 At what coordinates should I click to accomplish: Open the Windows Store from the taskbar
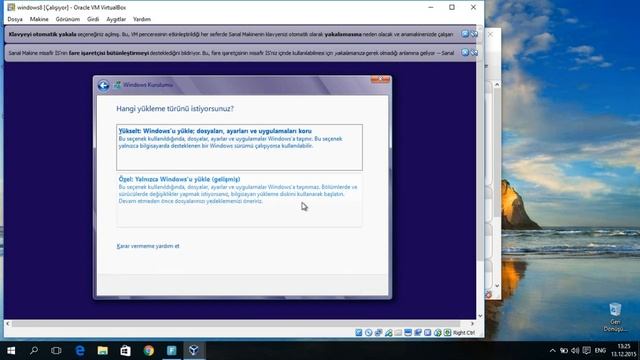125,350
